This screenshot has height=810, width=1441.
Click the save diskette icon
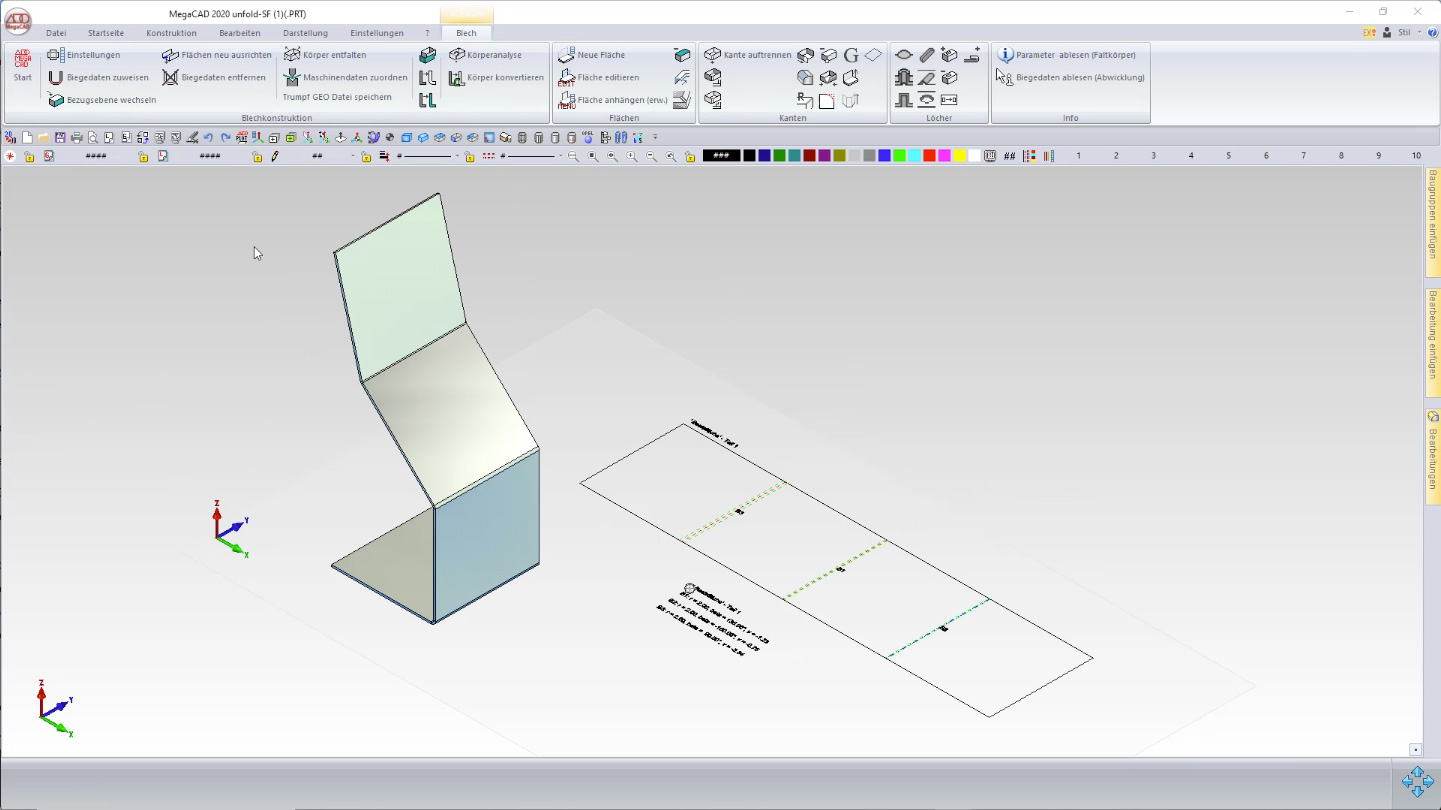click(x=60, y=138)
